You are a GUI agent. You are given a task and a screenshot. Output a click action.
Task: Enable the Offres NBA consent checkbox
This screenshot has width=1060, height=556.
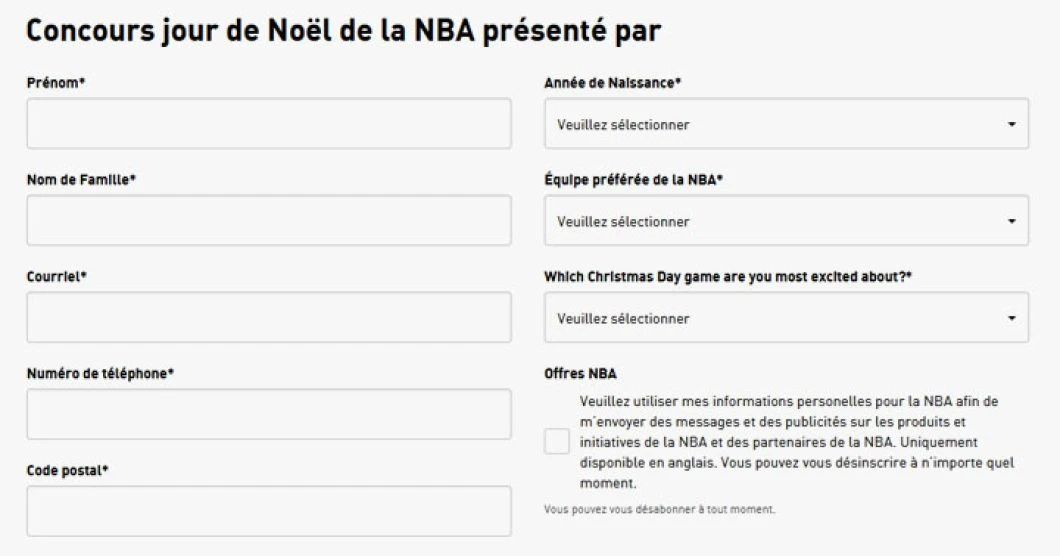[x=557, y=442]
